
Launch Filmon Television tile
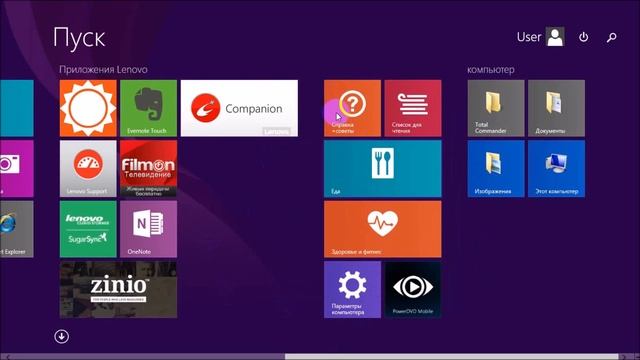(x=149, y=169)
